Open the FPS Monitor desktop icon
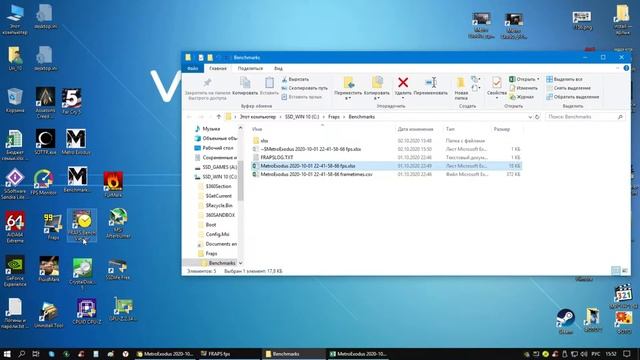The image size is (640, 360). (43, 182)
